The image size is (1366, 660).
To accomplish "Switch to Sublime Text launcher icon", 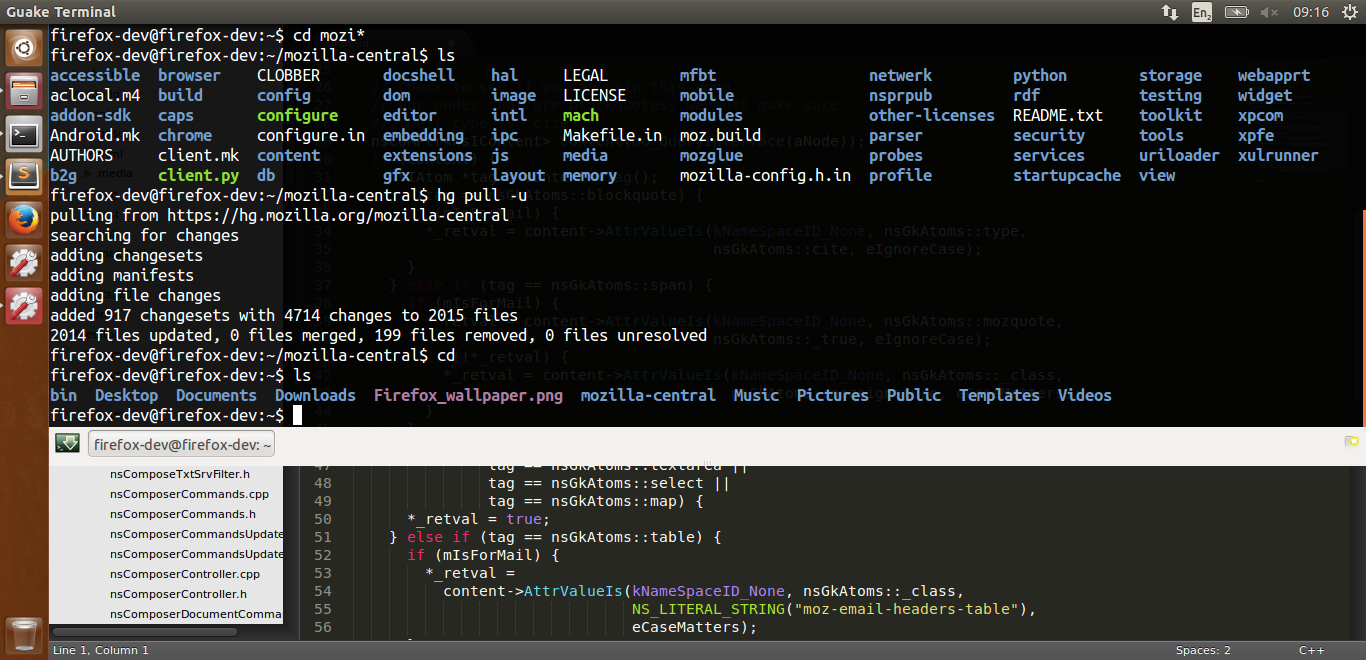I will click(x=24, y=177).
